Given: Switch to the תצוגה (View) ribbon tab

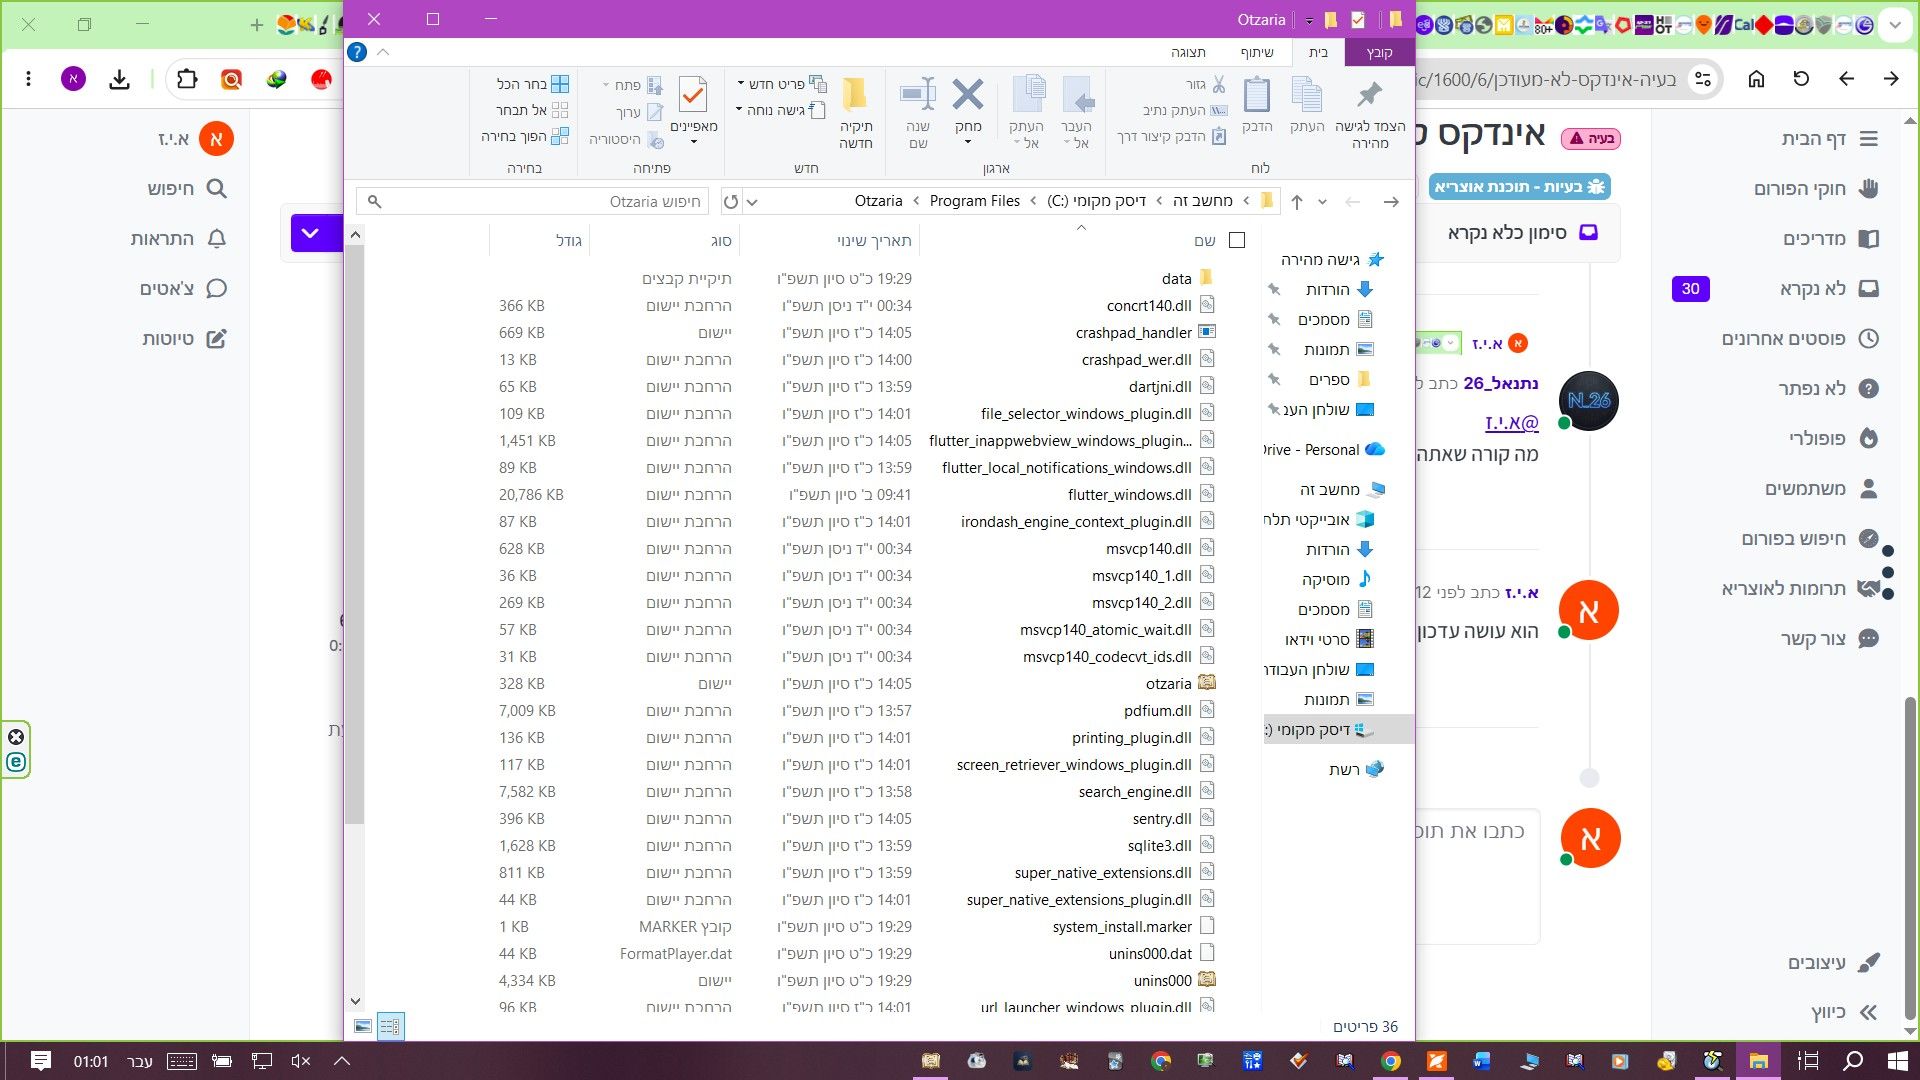Looking at the screenshot, I should (1188, 52).
